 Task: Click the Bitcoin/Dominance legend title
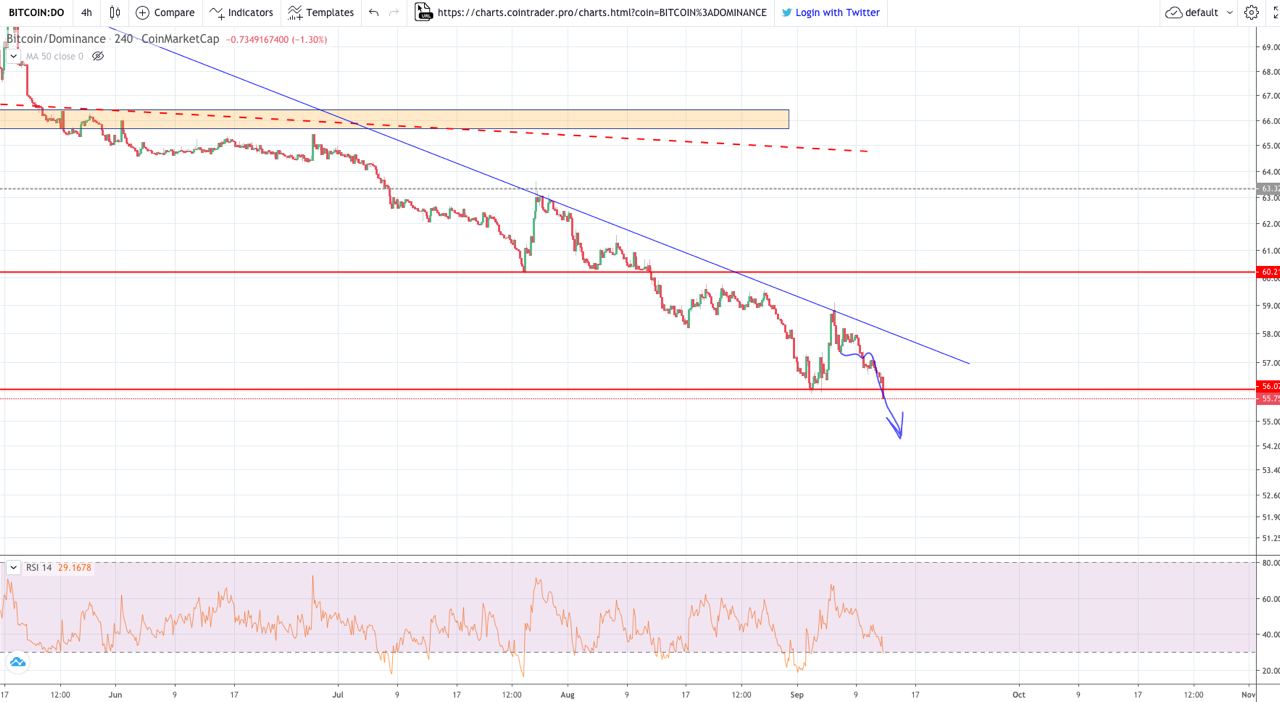(56, 39)
